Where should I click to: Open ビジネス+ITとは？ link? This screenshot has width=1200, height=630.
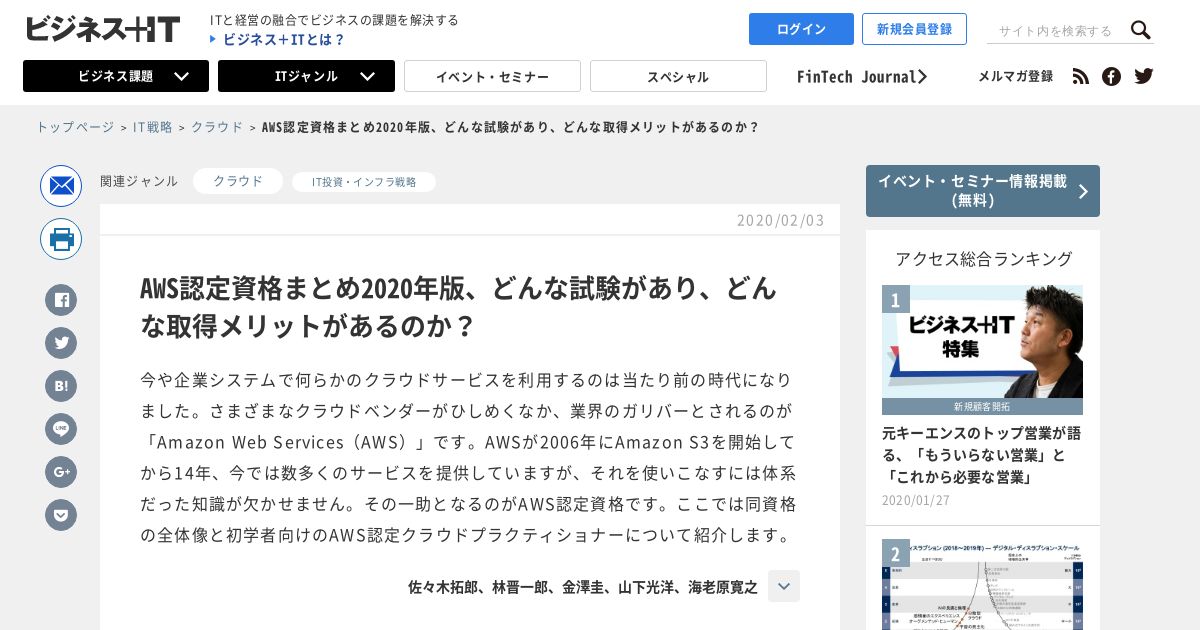point(278,39)
